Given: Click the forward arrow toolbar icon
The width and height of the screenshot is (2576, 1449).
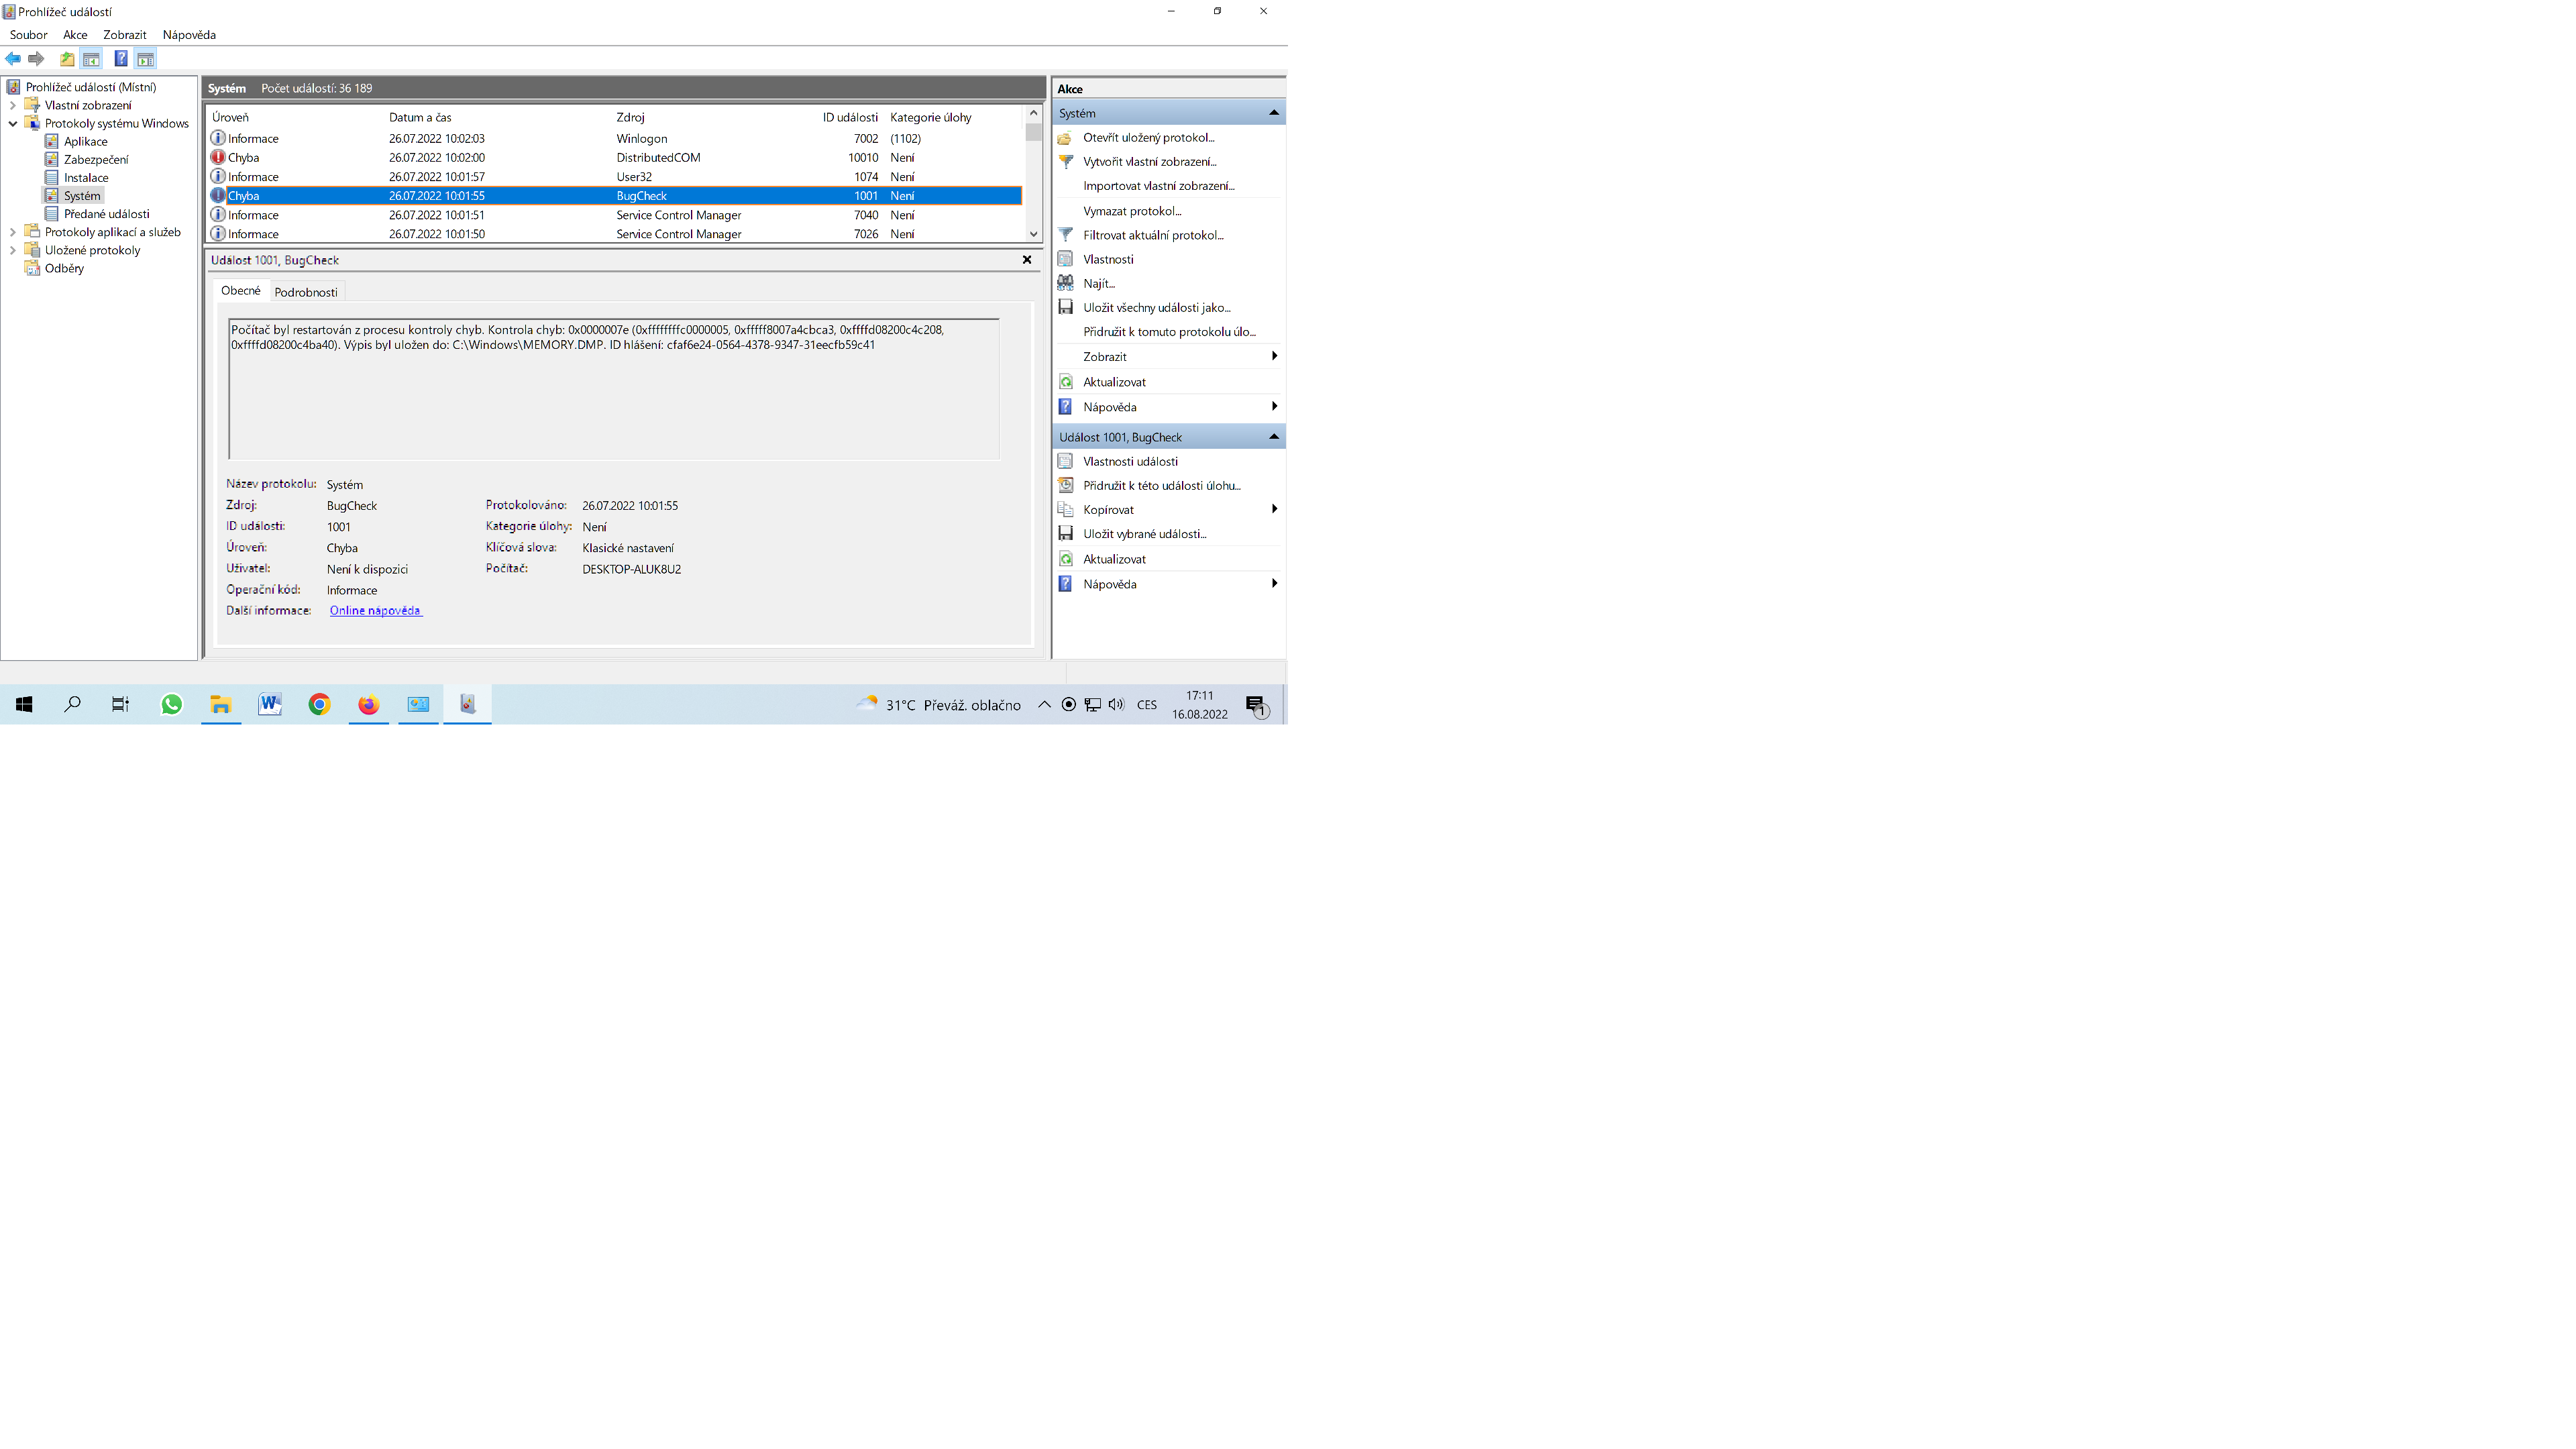Looking at the screenshot, I should pos(37,59).
